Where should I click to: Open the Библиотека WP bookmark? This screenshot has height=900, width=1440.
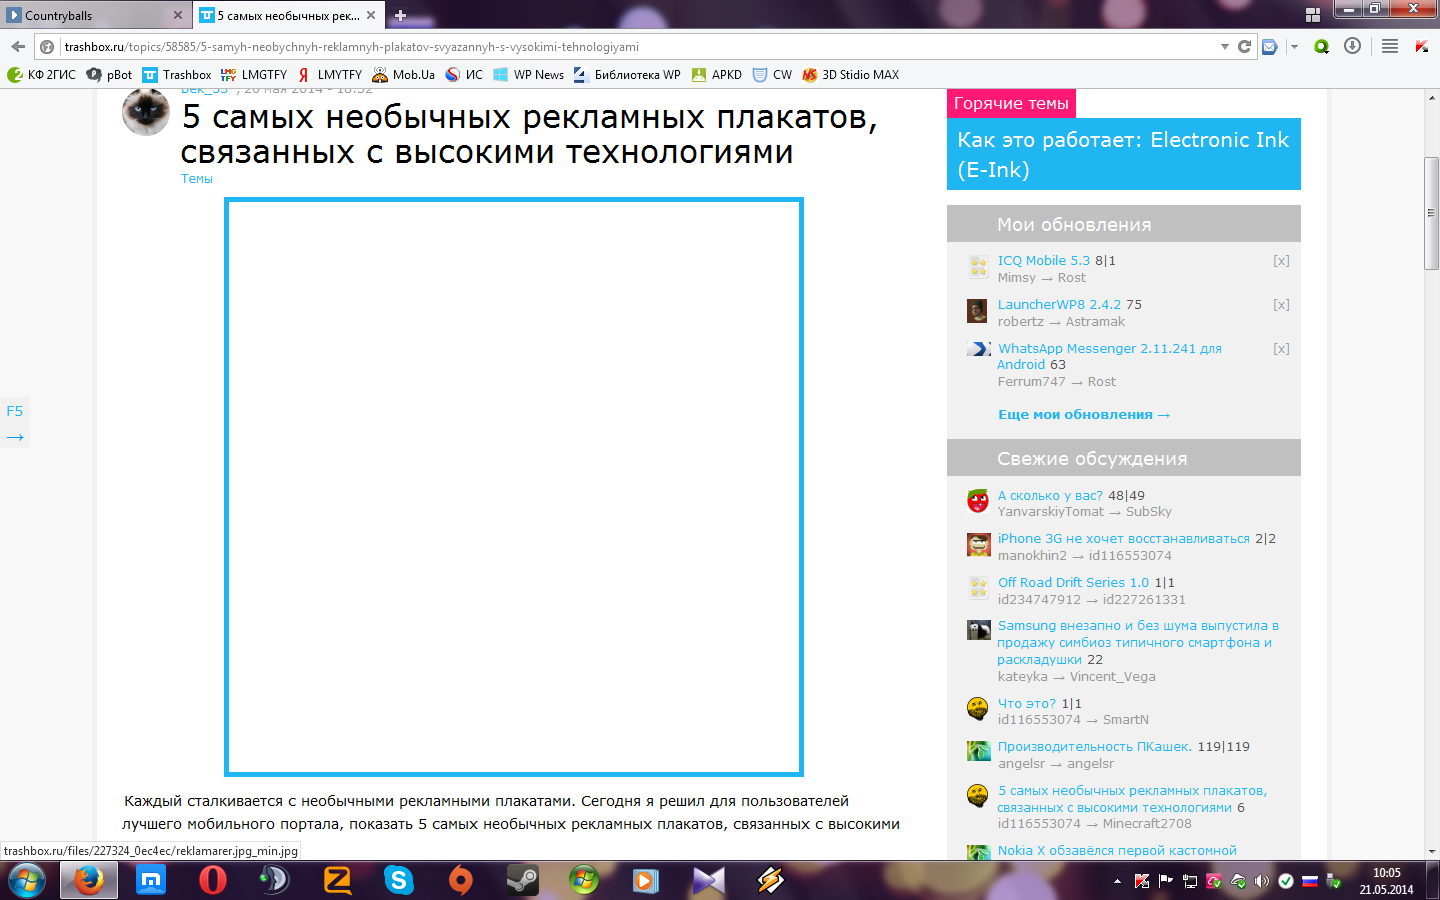627,74
